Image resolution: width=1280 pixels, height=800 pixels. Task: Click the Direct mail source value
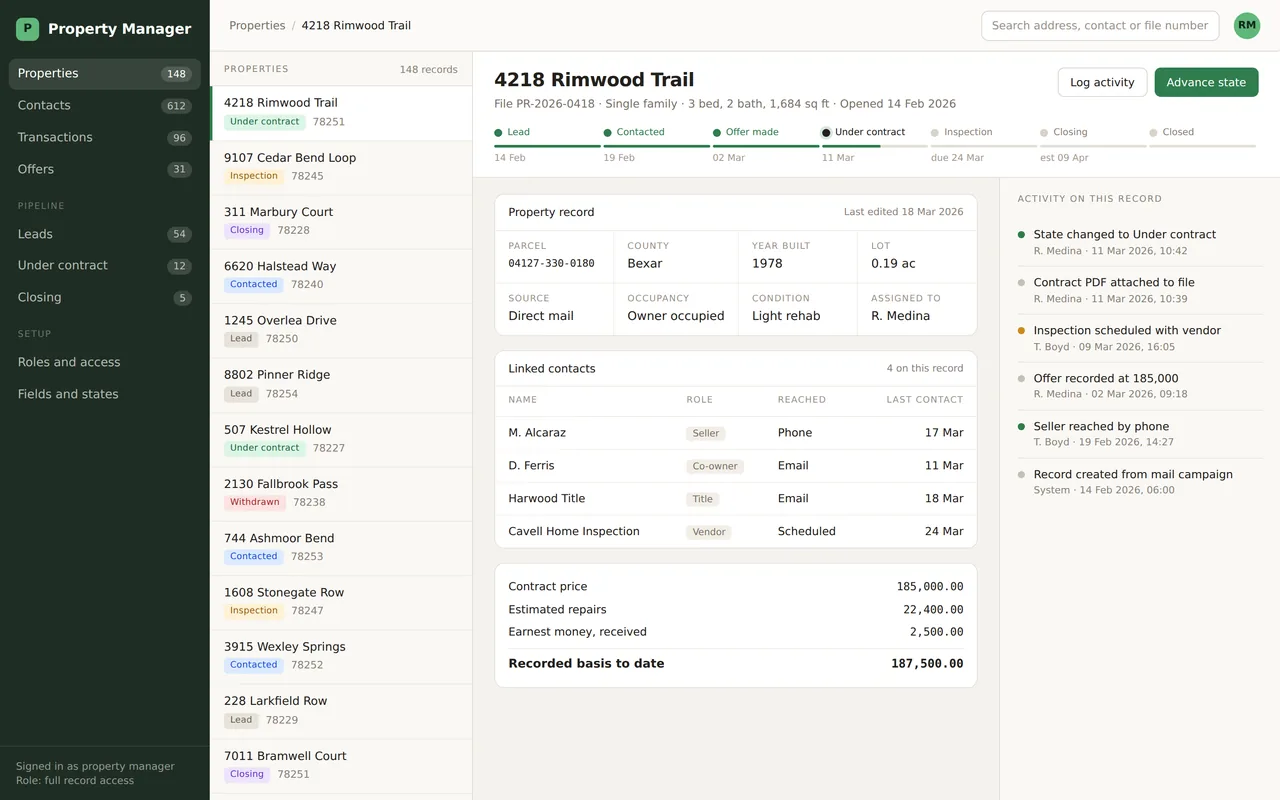[541, 316]
